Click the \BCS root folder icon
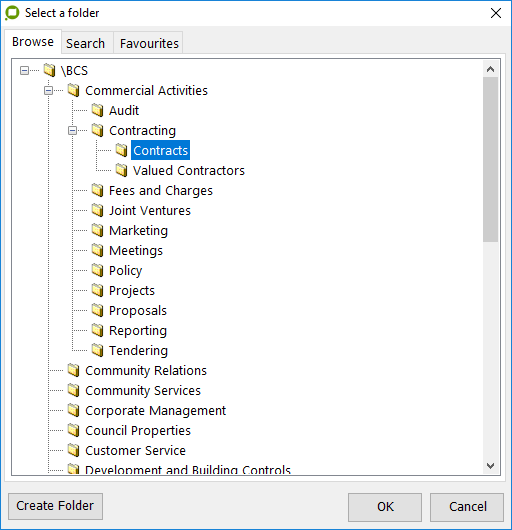The image size is (512, 530). [49, 70]
